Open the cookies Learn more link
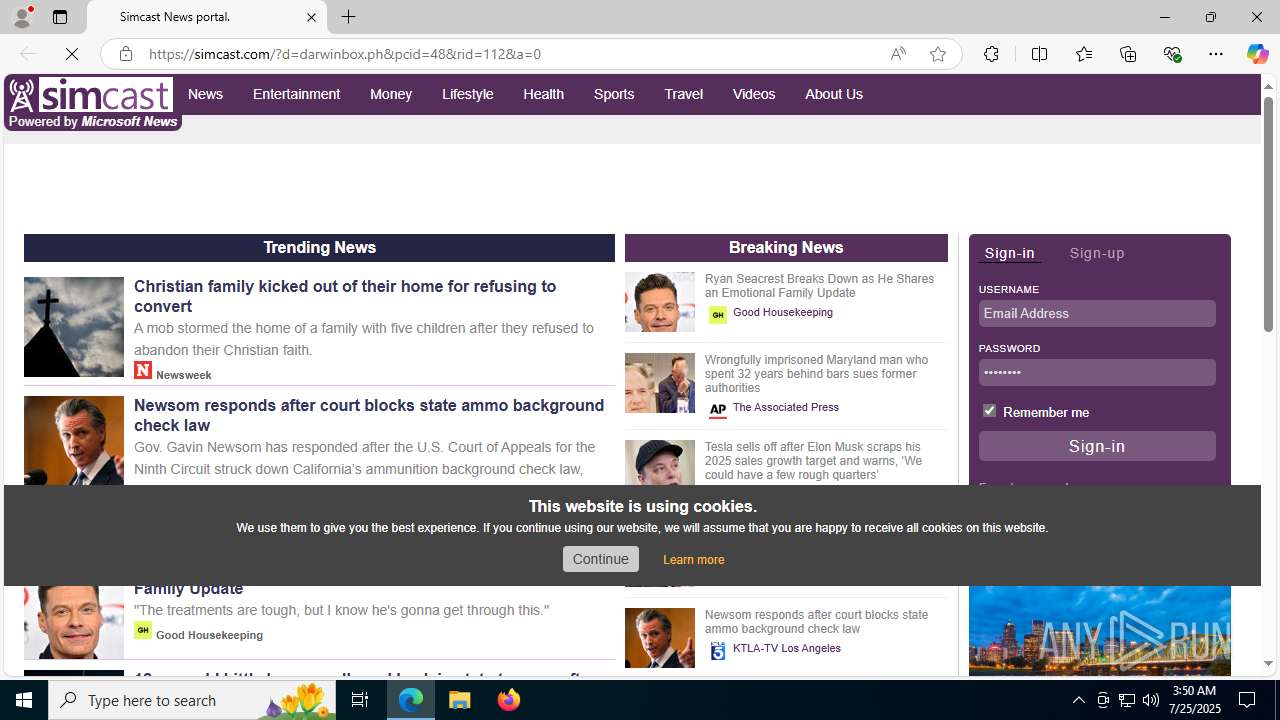 point(693,560)
